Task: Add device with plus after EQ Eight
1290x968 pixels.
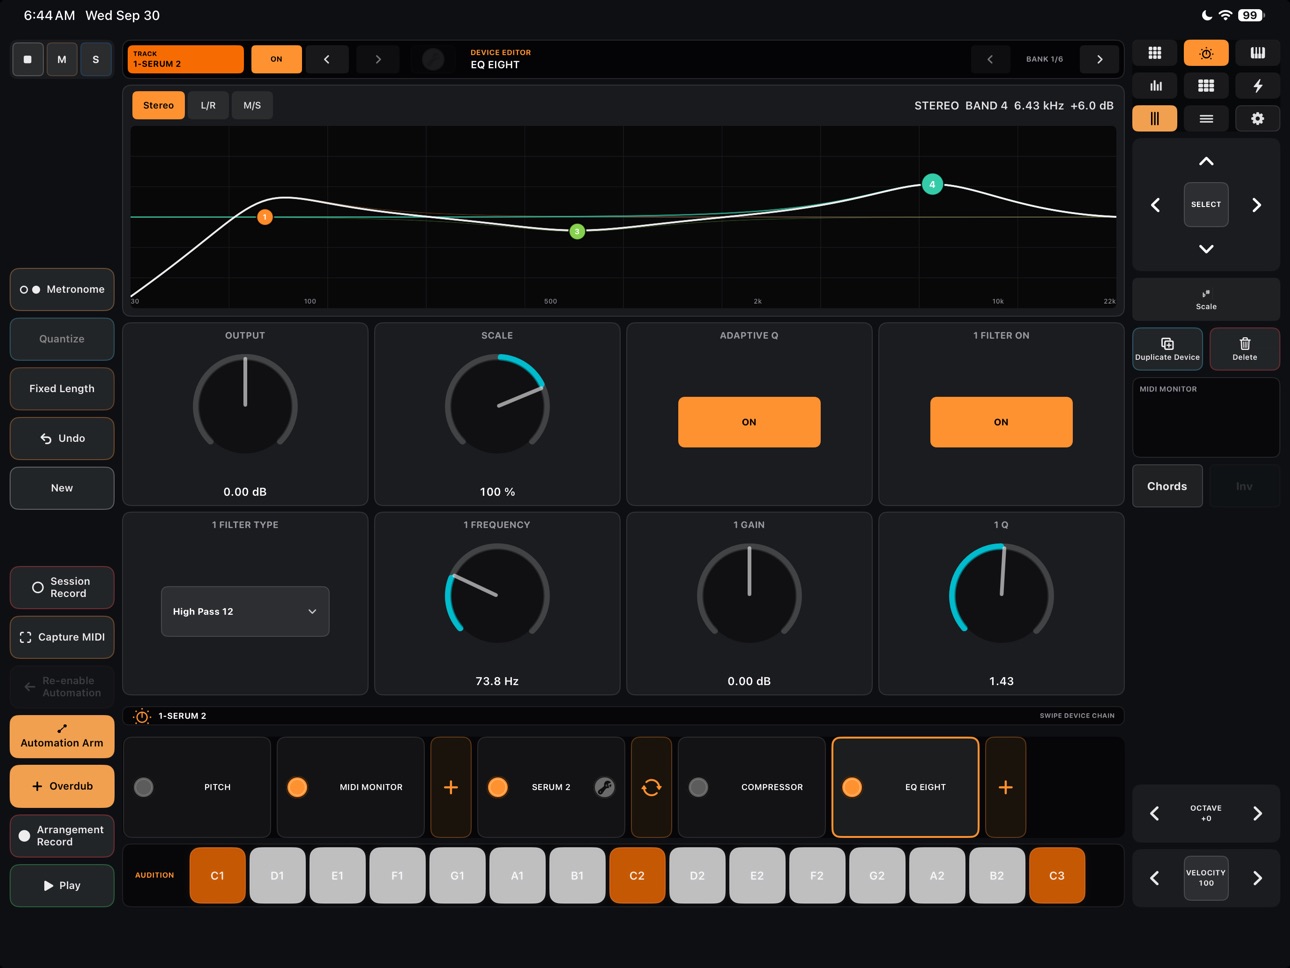Action: coord(1005,787)
